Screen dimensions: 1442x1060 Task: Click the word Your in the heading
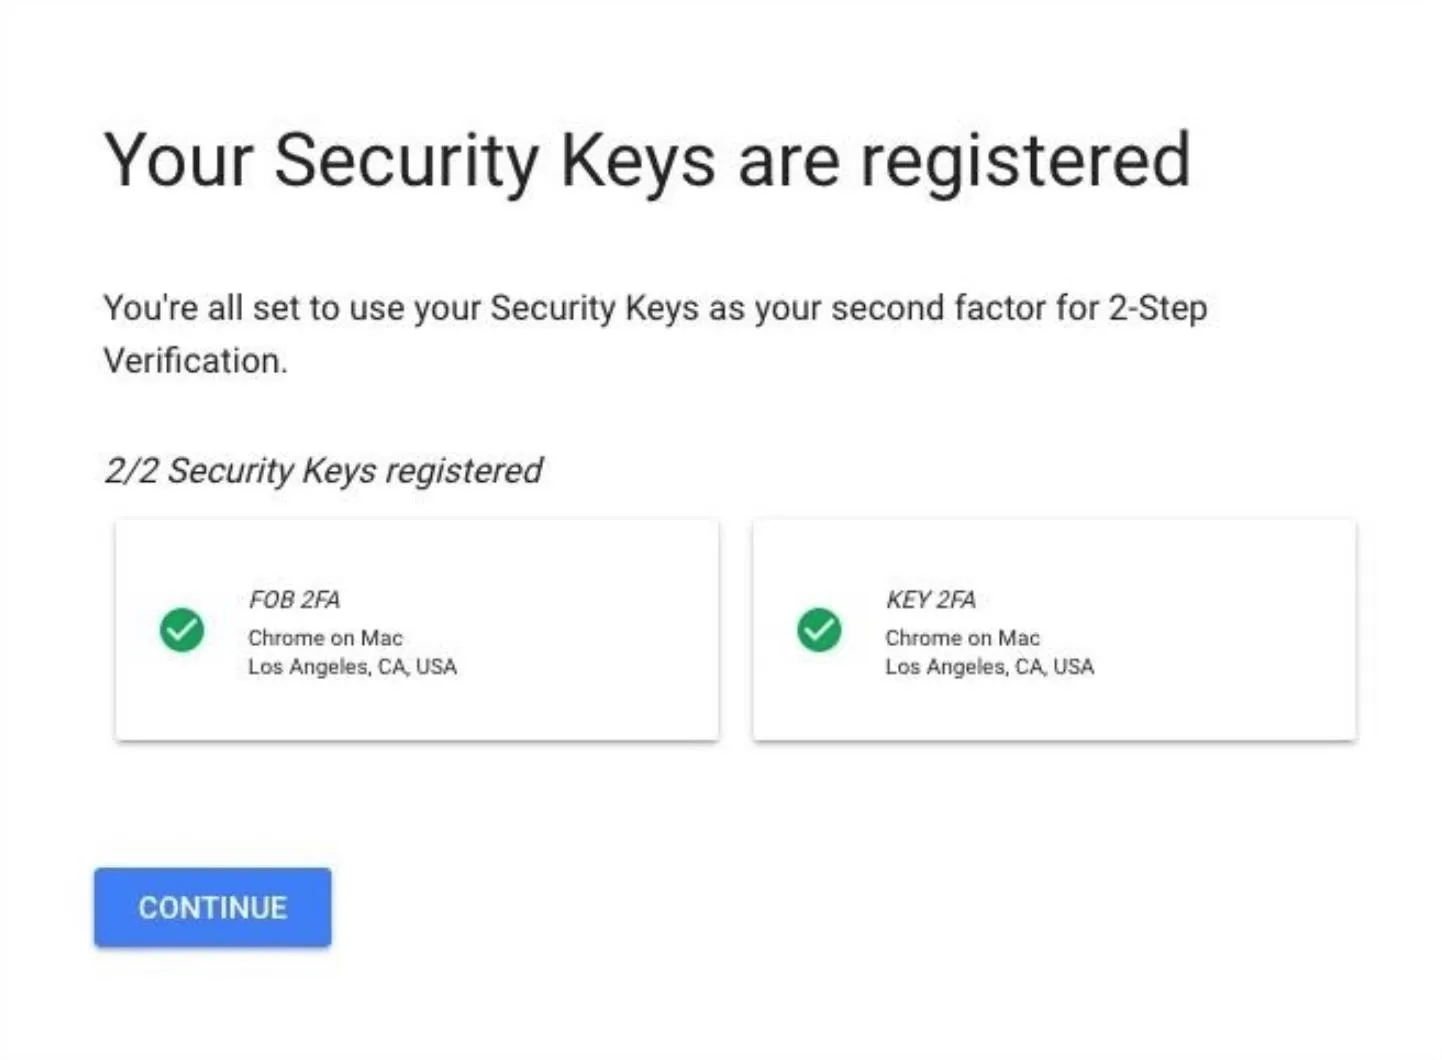click(x=179, y=160)
